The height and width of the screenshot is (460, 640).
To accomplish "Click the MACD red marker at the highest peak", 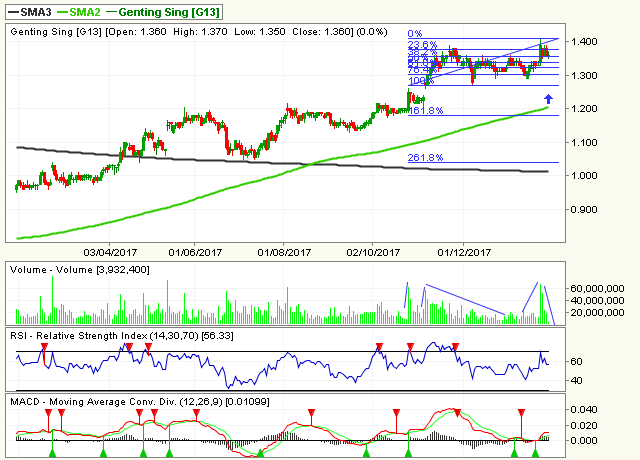I will [458, 413].
